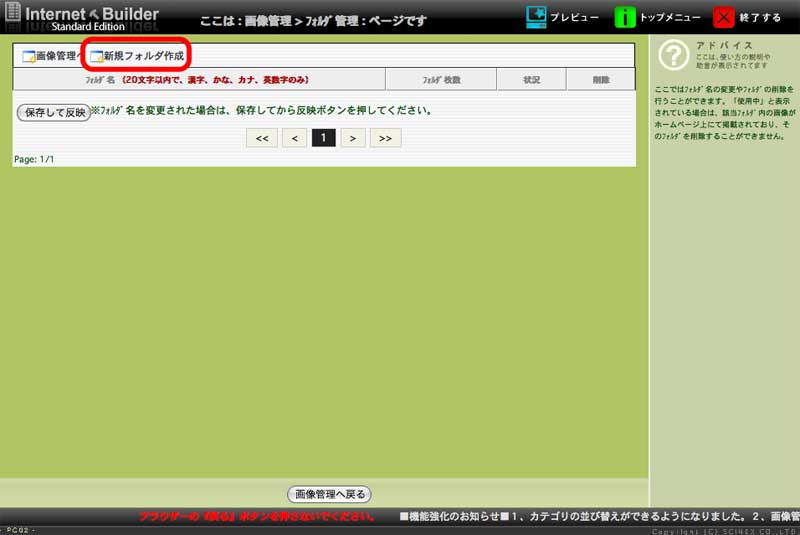This screenshot has height=535, width=800.
Task: Open the プレビュー preview icon
Action: pos(537,18)
